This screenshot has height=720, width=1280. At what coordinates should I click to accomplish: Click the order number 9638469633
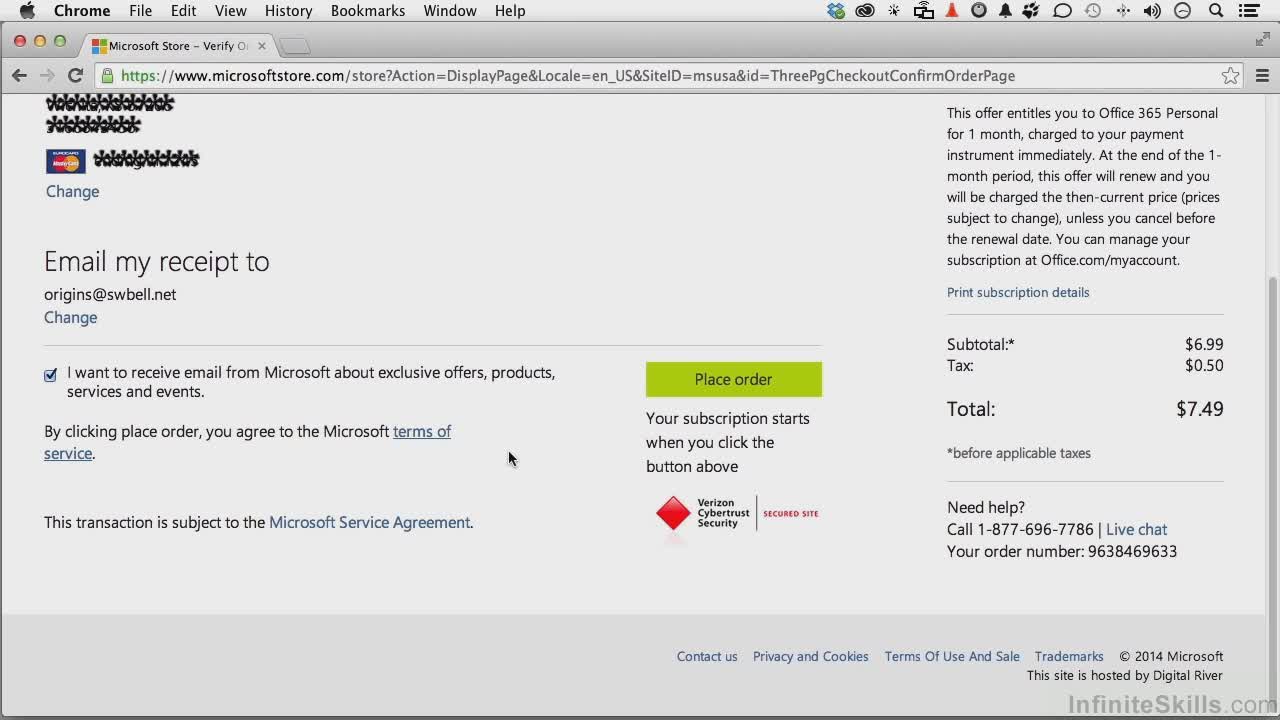pos(1132,551)
